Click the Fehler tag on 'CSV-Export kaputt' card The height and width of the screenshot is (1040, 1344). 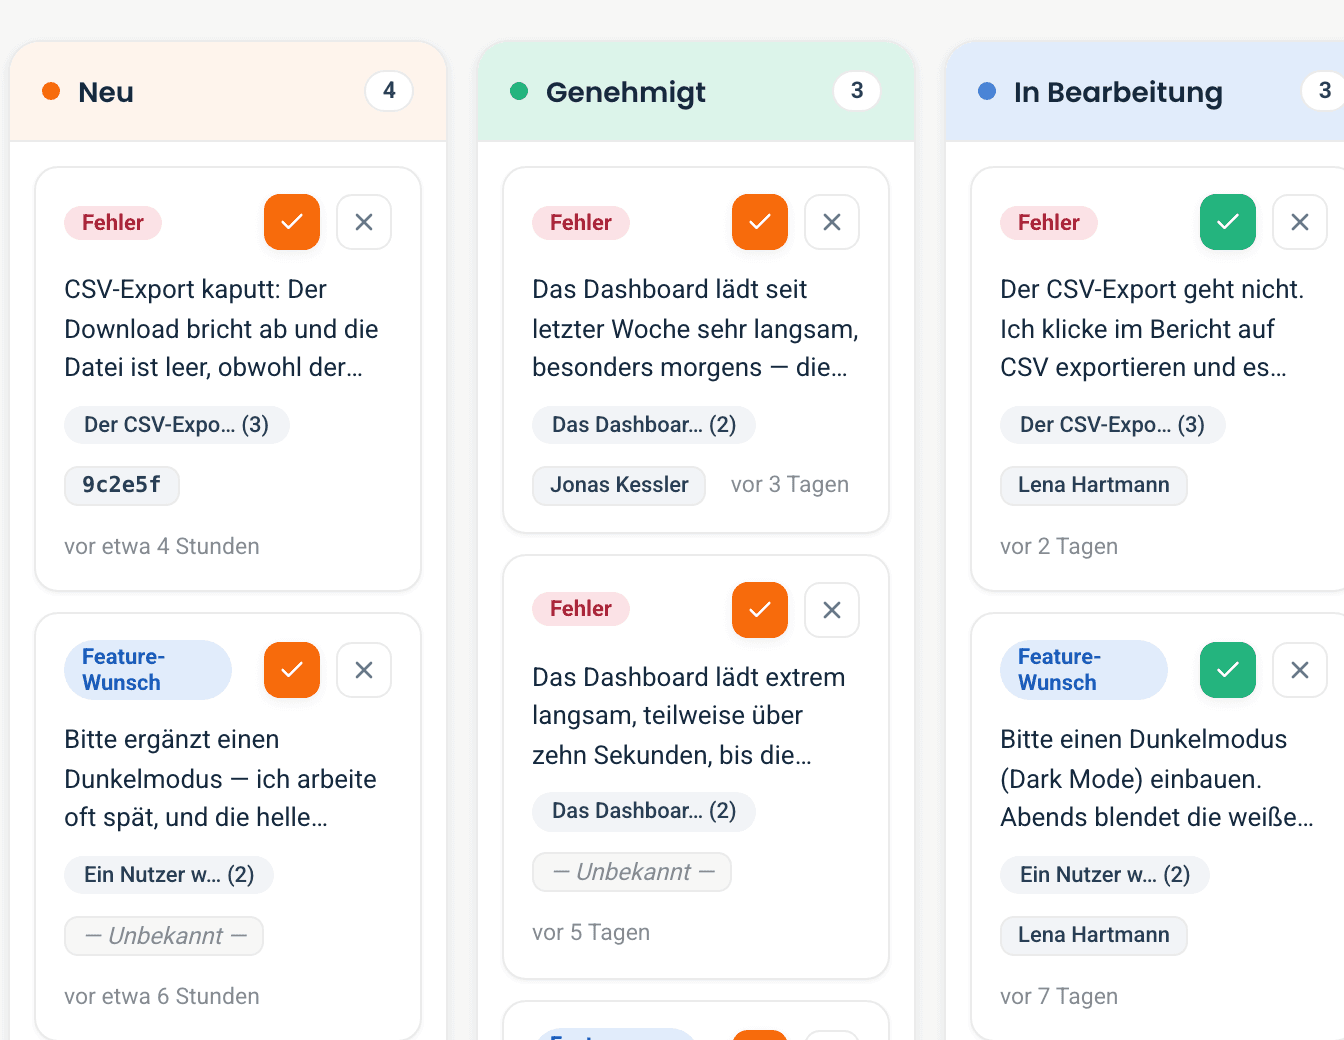point(113,222)
